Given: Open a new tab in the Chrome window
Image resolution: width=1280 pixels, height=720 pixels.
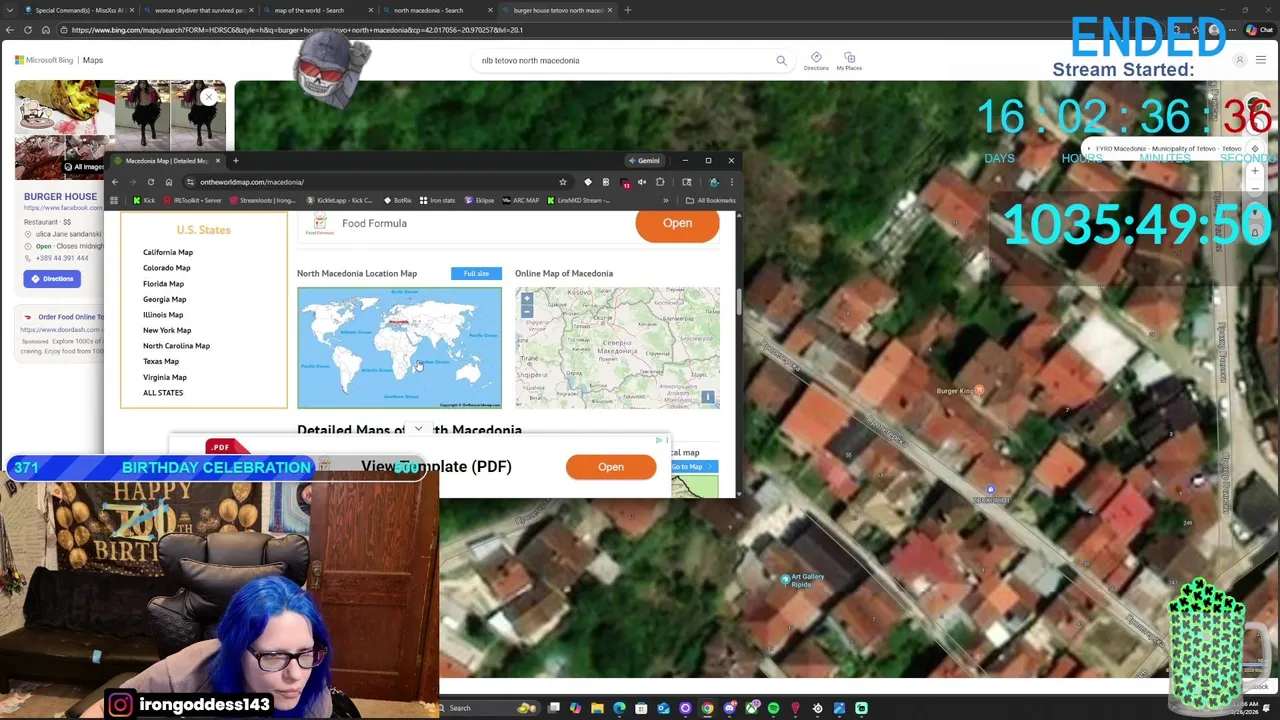Looking at the screenshot, I should click(x=236, y=161).
